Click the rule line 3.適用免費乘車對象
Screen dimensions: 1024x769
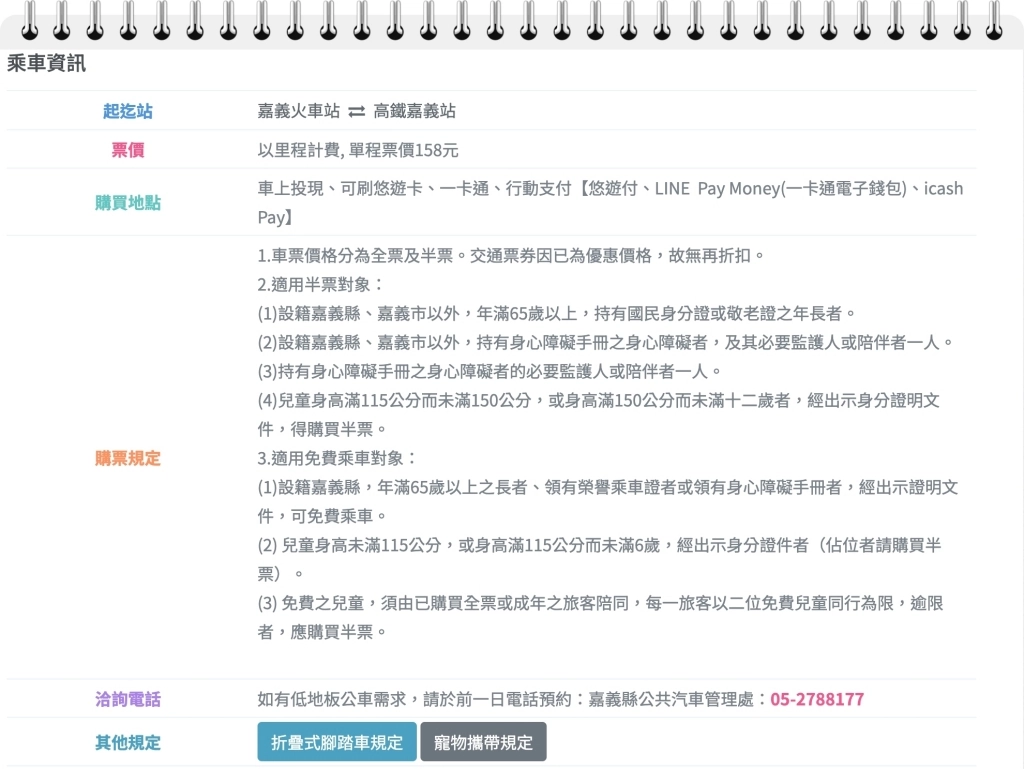click(x=337, y=458)
